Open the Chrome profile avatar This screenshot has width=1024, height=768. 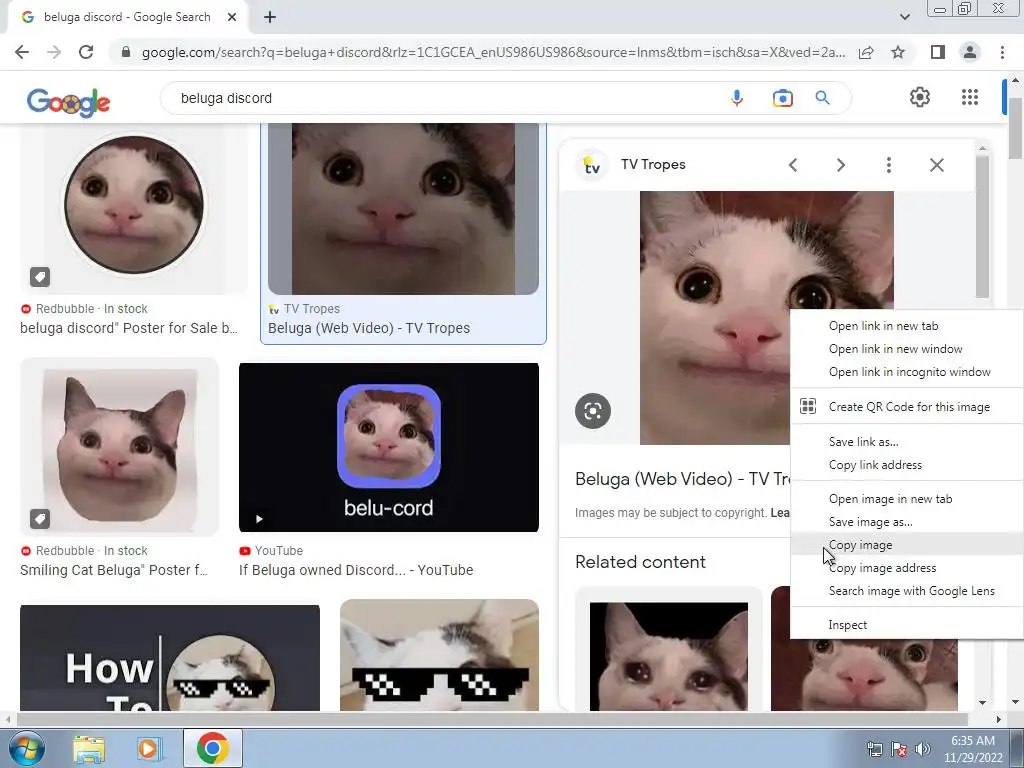coord(970,52)
